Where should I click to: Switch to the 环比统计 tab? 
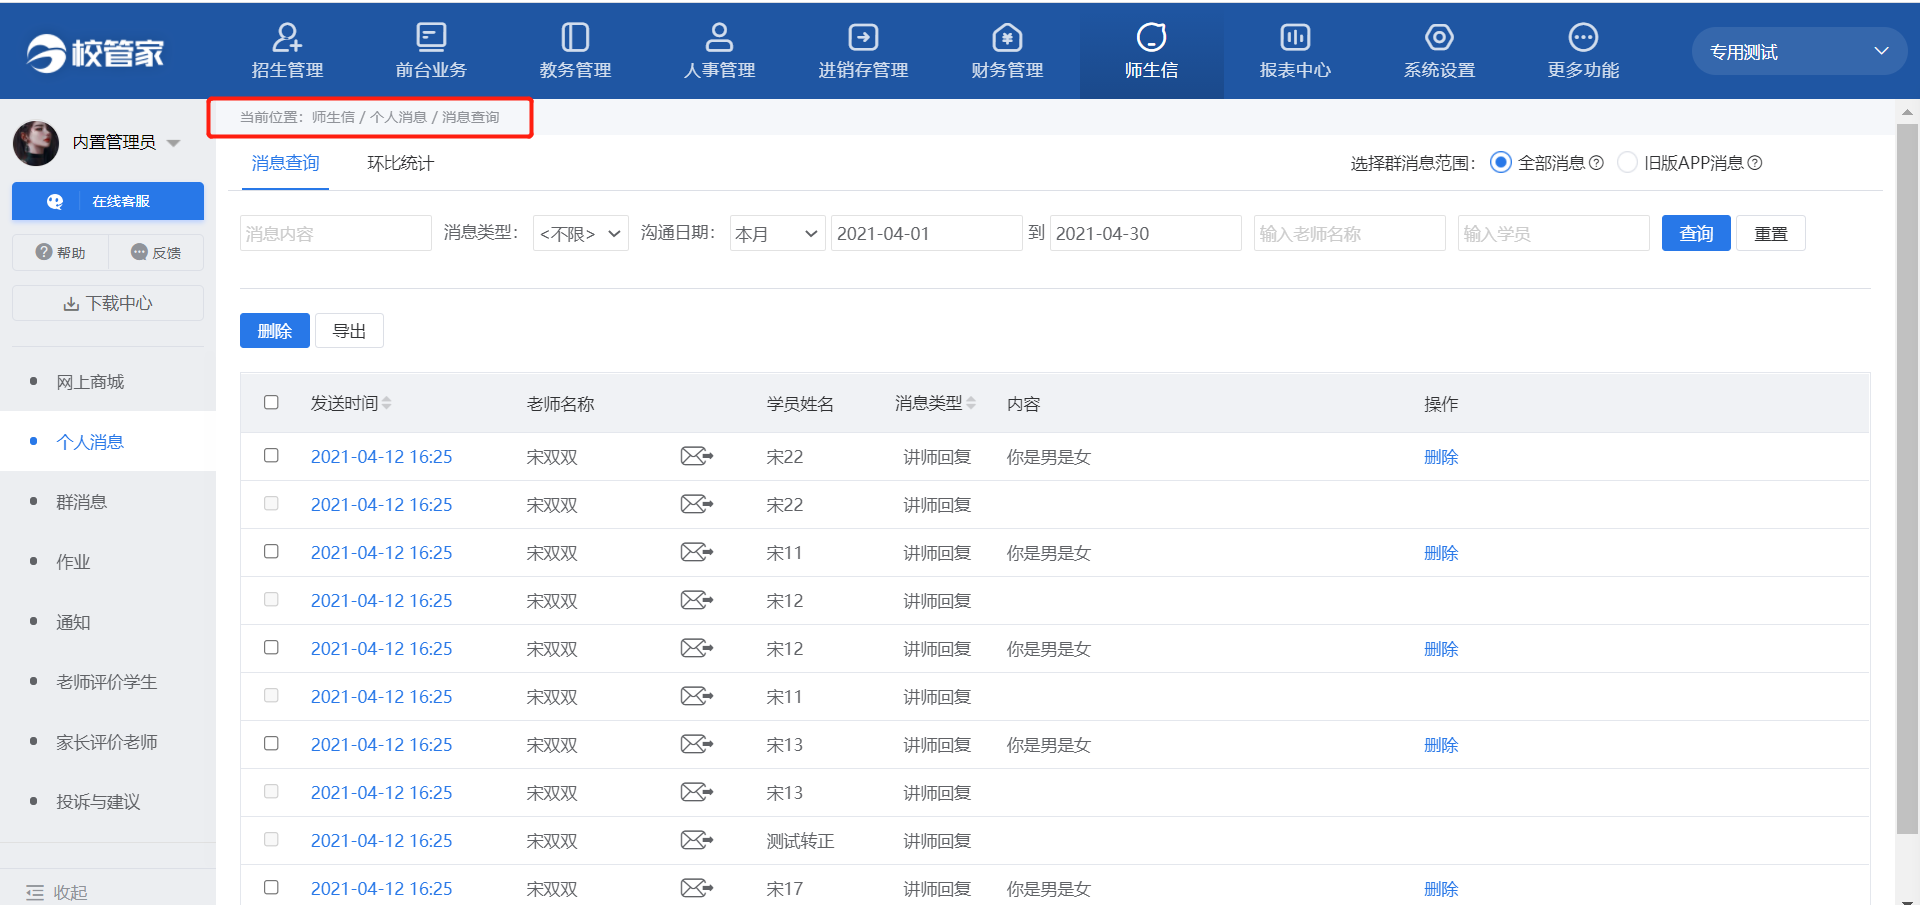pyautogui.click(x=400, y=163)
